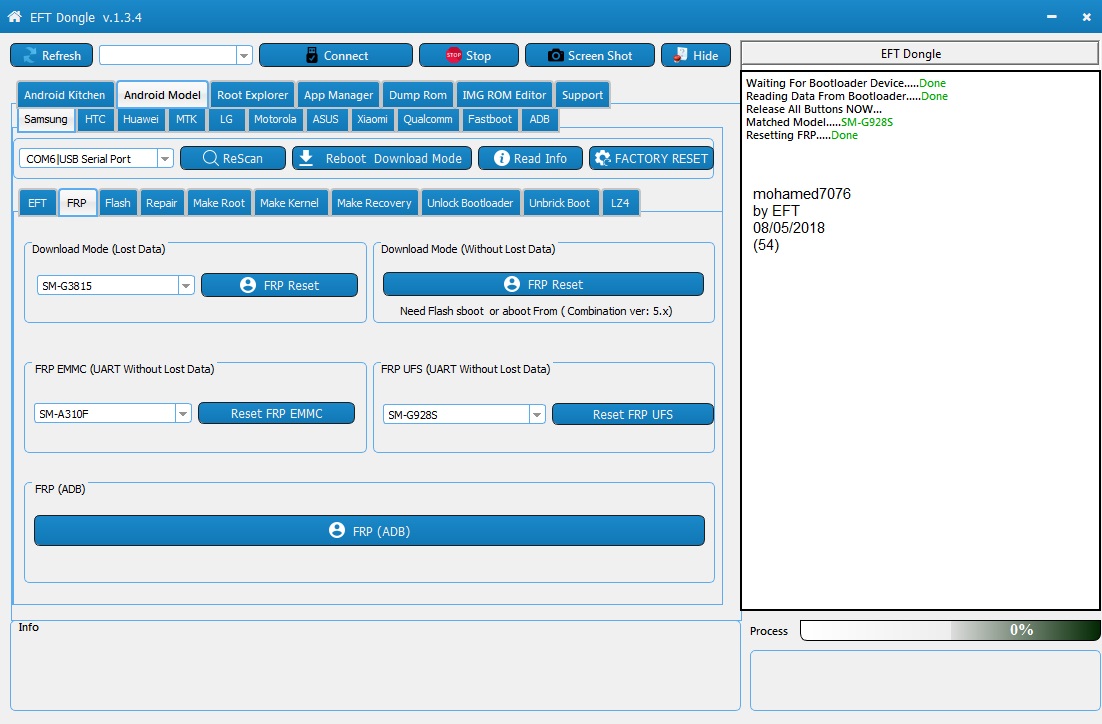Switch to the EFT sub-tab

[37, 203]
